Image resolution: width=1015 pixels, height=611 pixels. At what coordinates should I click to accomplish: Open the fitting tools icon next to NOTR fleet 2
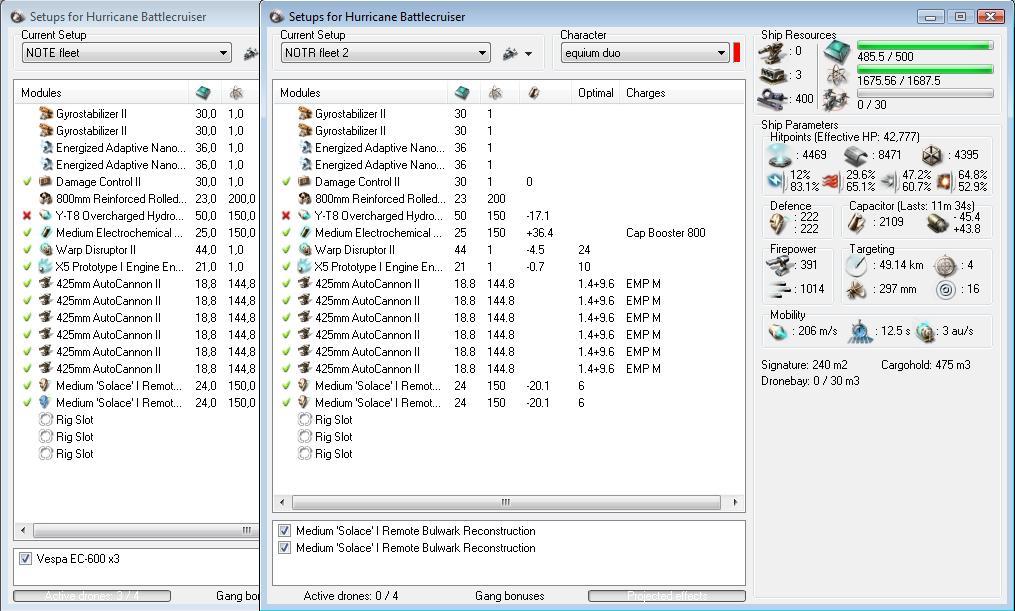[x=510, y=53]
